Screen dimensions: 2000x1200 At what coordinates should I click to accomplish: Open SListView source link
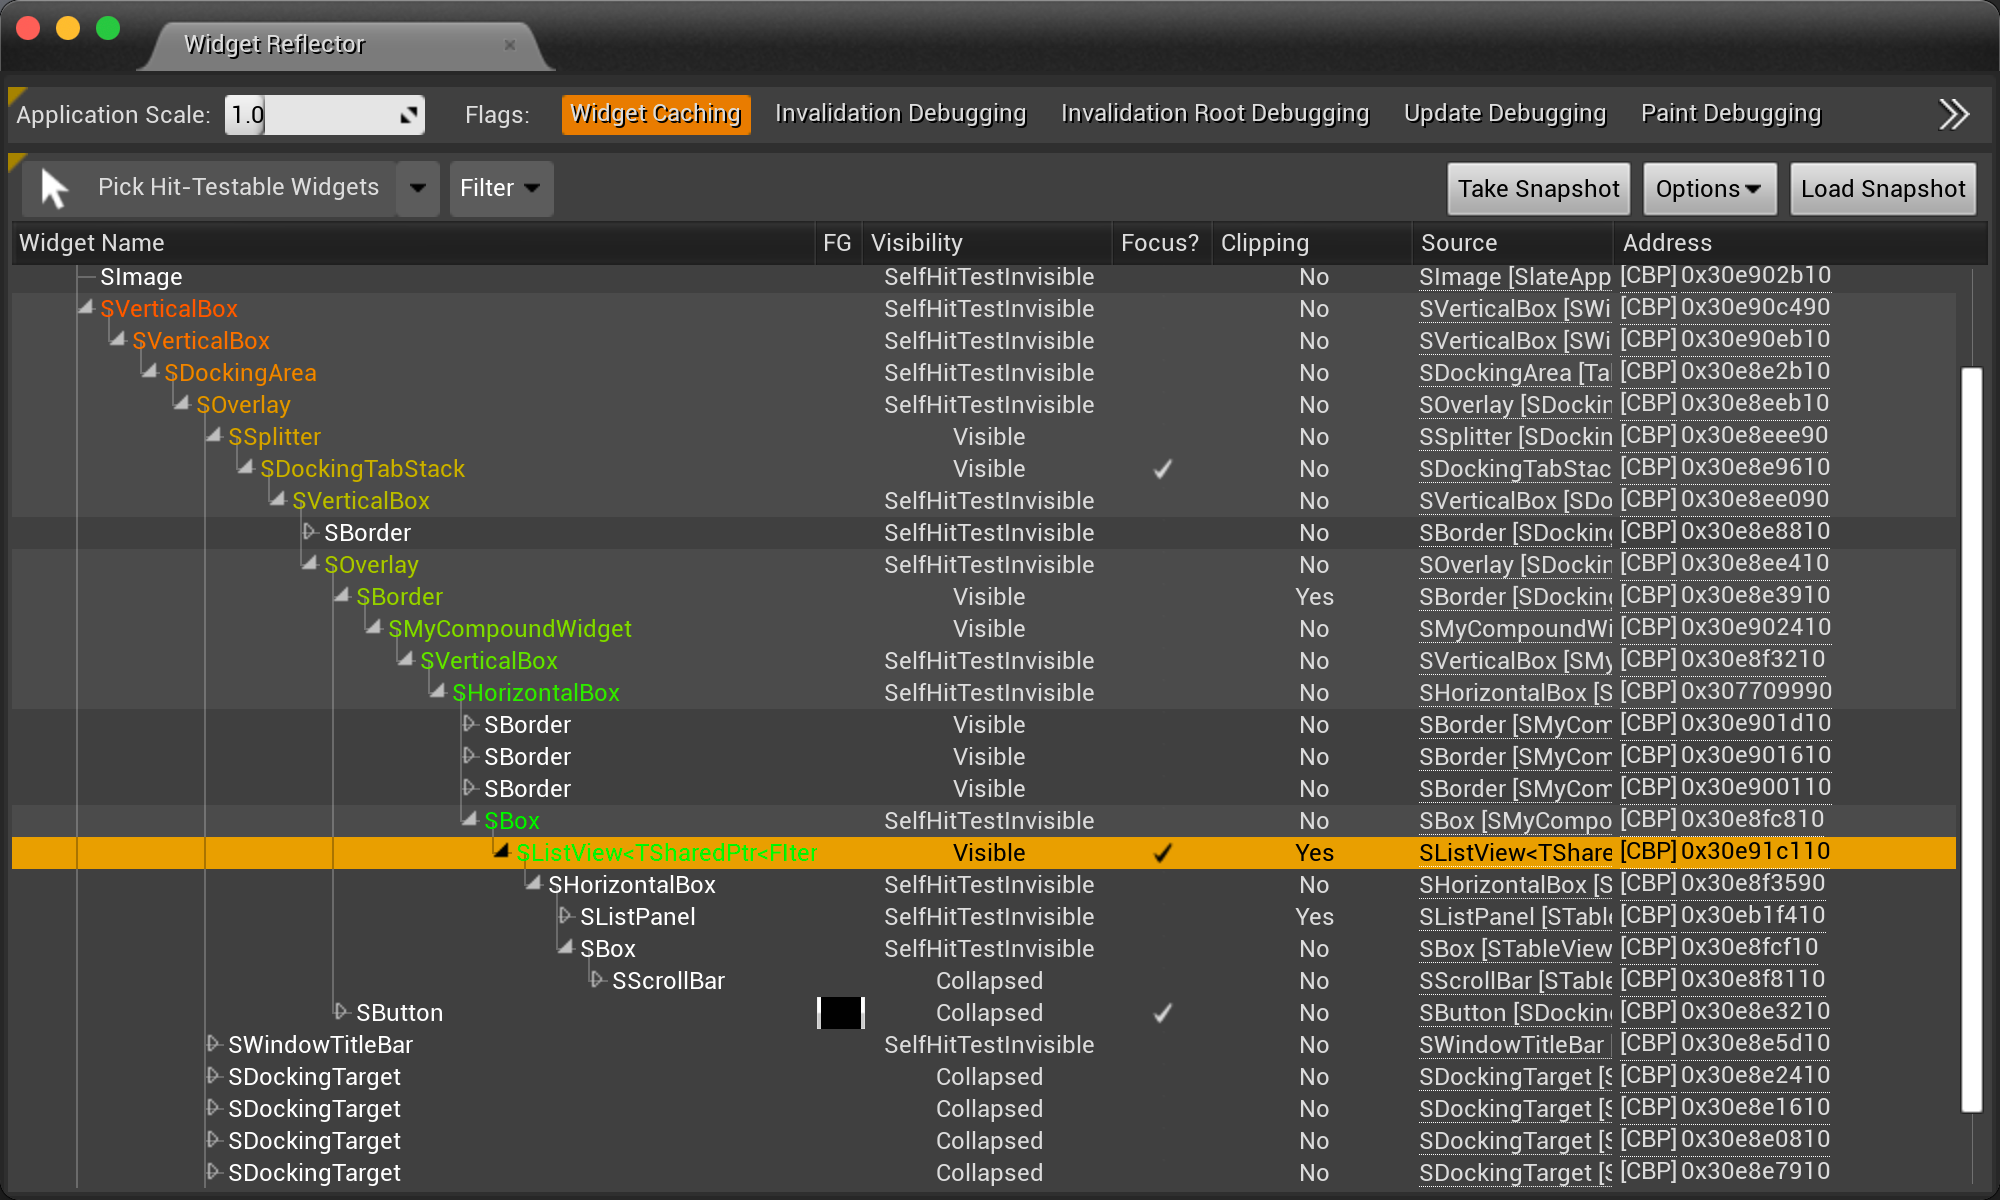pos(1515,853)
